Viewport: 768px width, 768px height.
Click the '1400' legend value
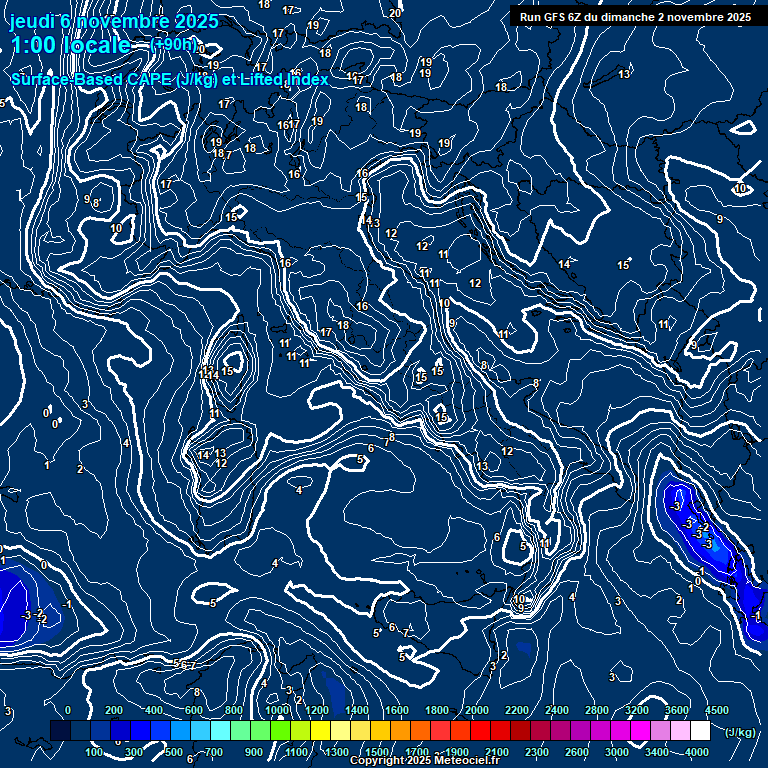[x=357, y=710]
